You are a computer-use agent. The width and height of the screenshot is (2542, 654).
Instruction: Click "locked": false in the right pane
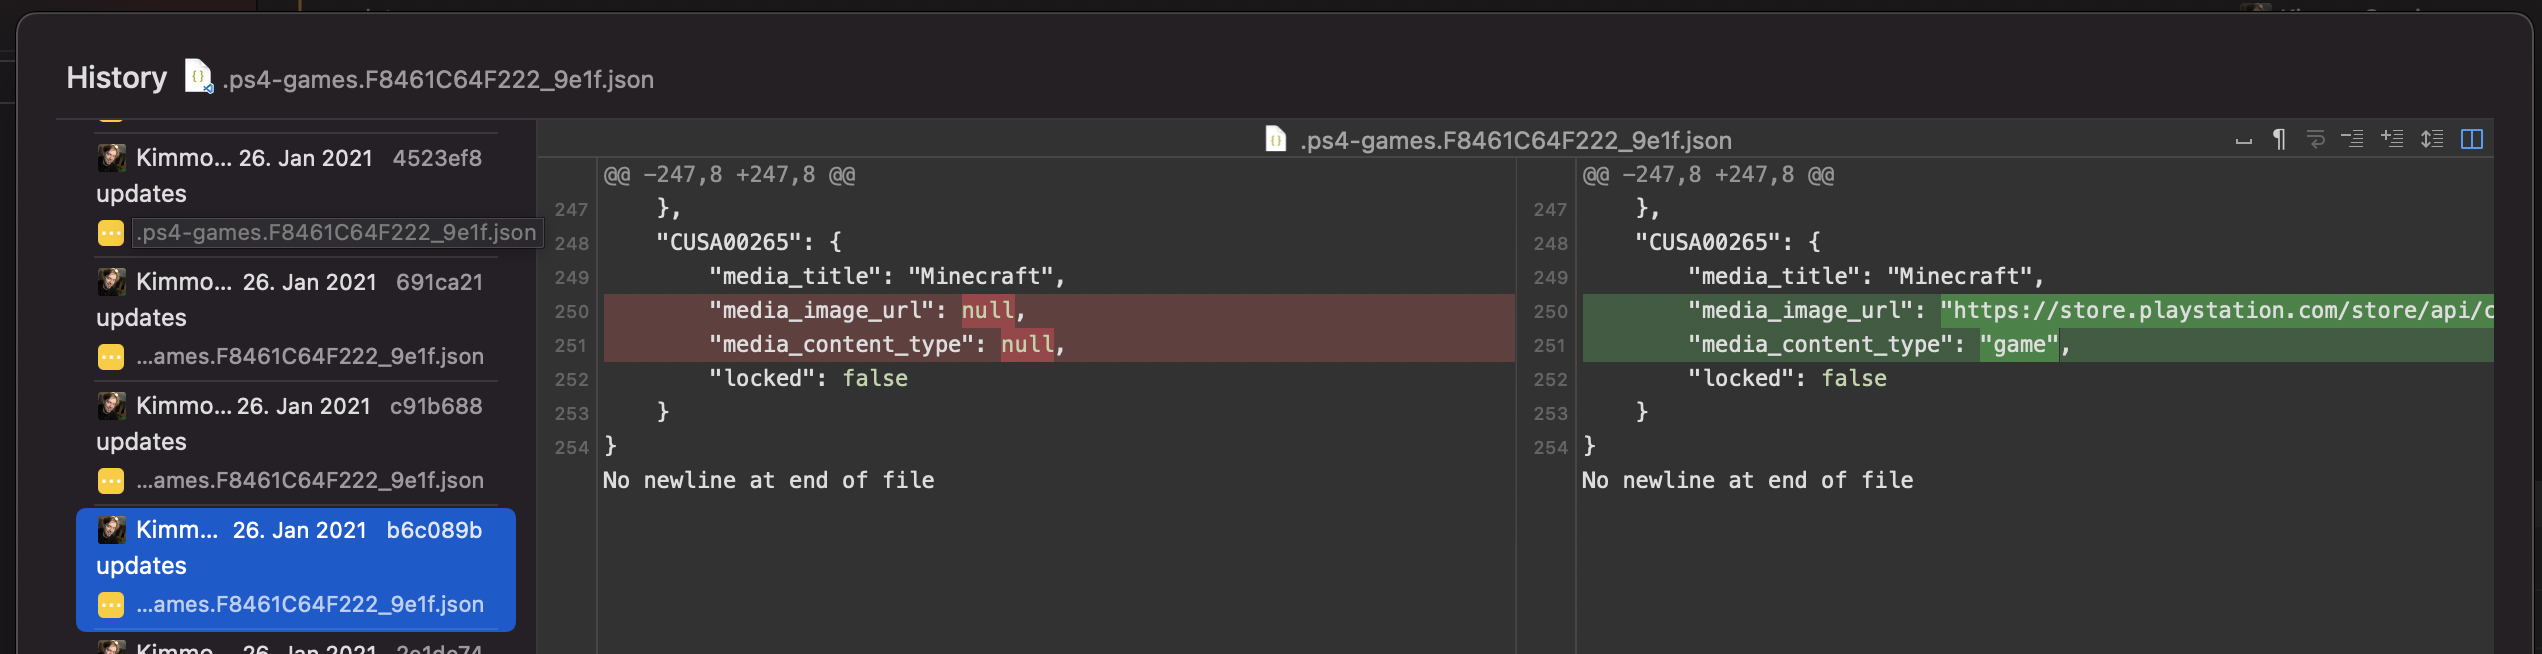(x=1787, y=379)
